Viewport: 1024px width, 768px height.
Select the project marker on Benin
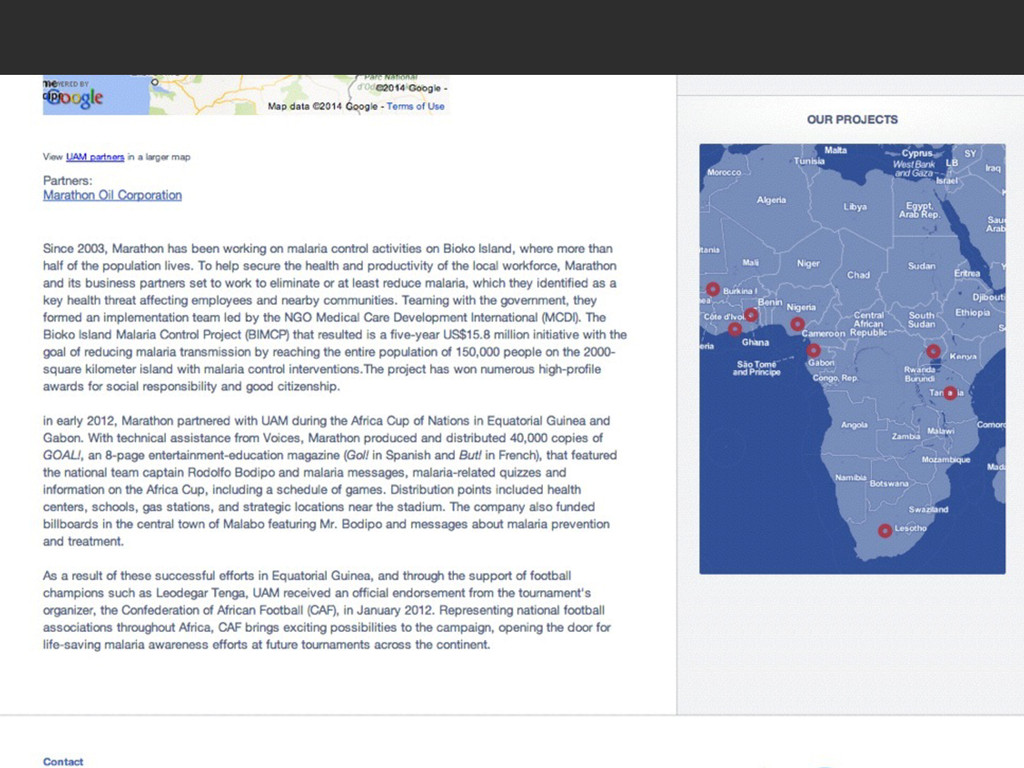click(752, 315)
